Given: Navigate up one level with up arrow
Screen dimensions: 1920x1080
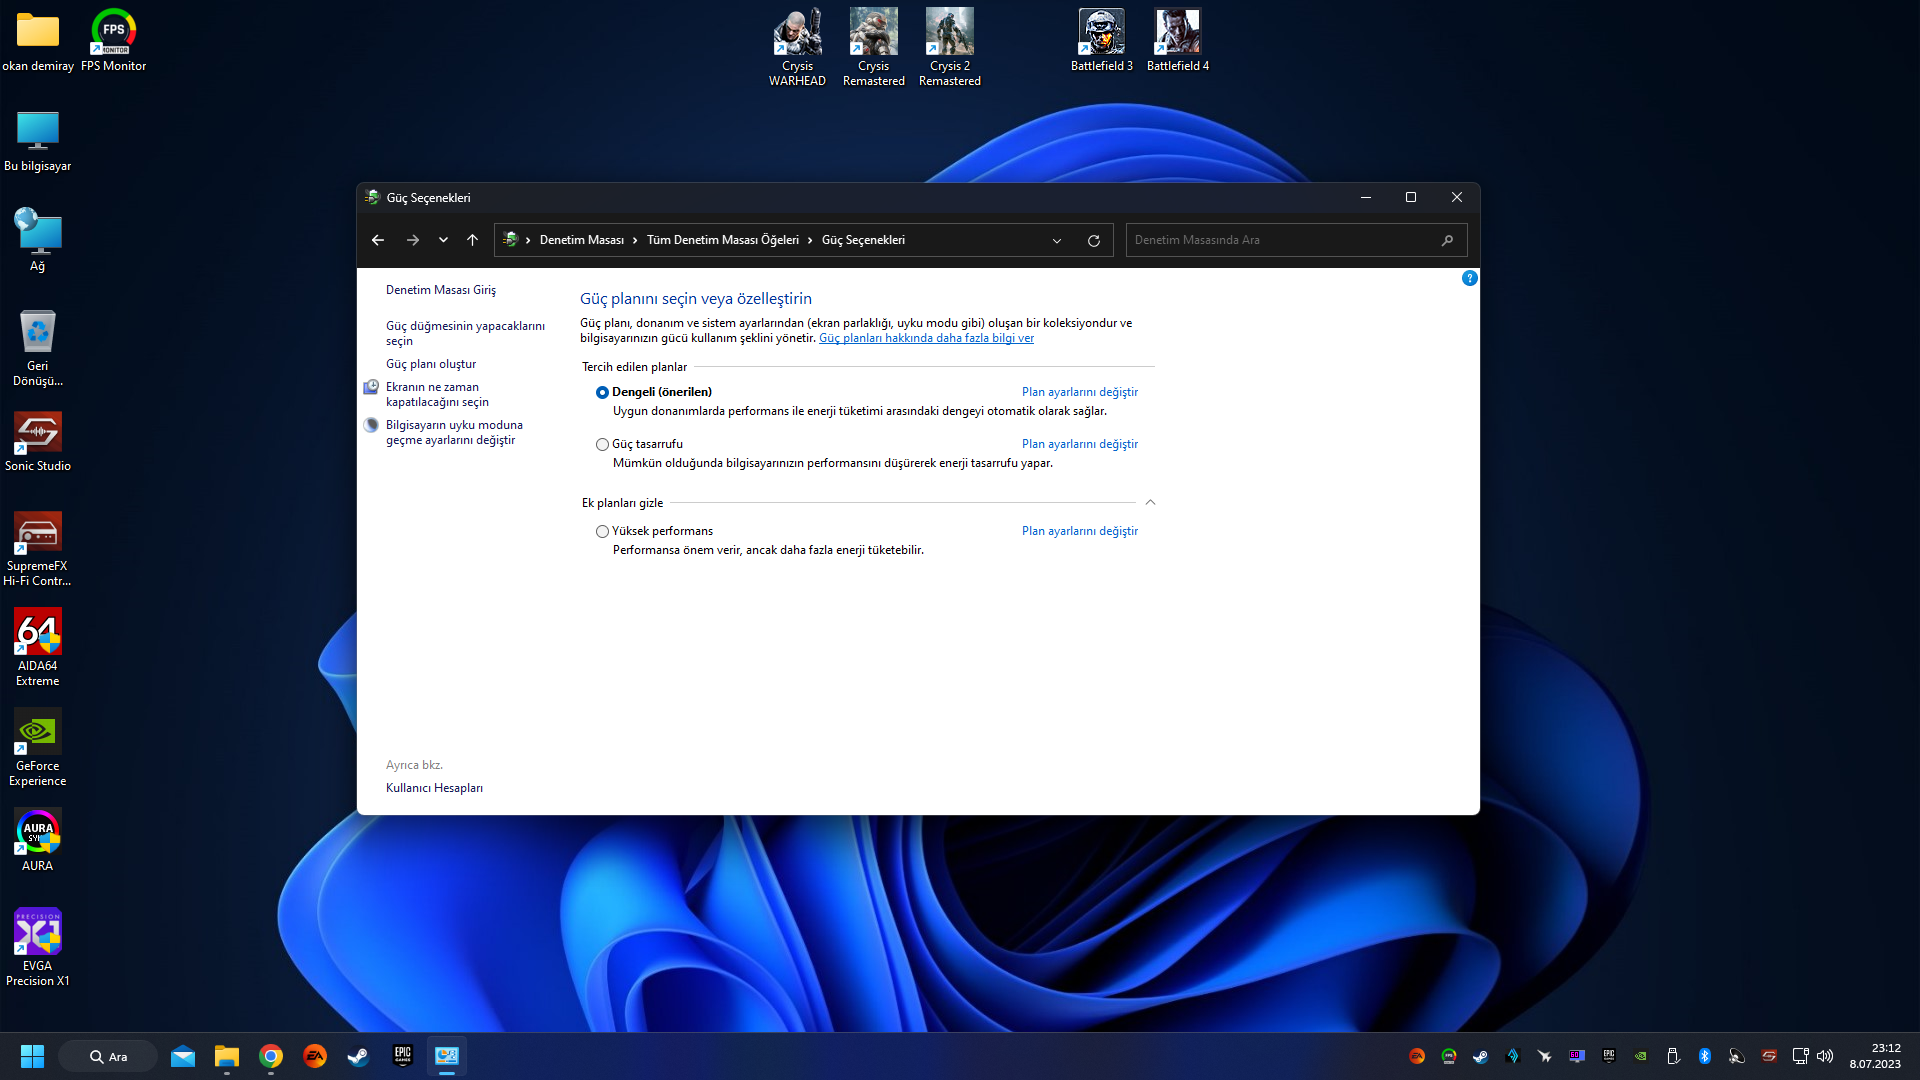Looking at the screenshot, I should [472, 240].
